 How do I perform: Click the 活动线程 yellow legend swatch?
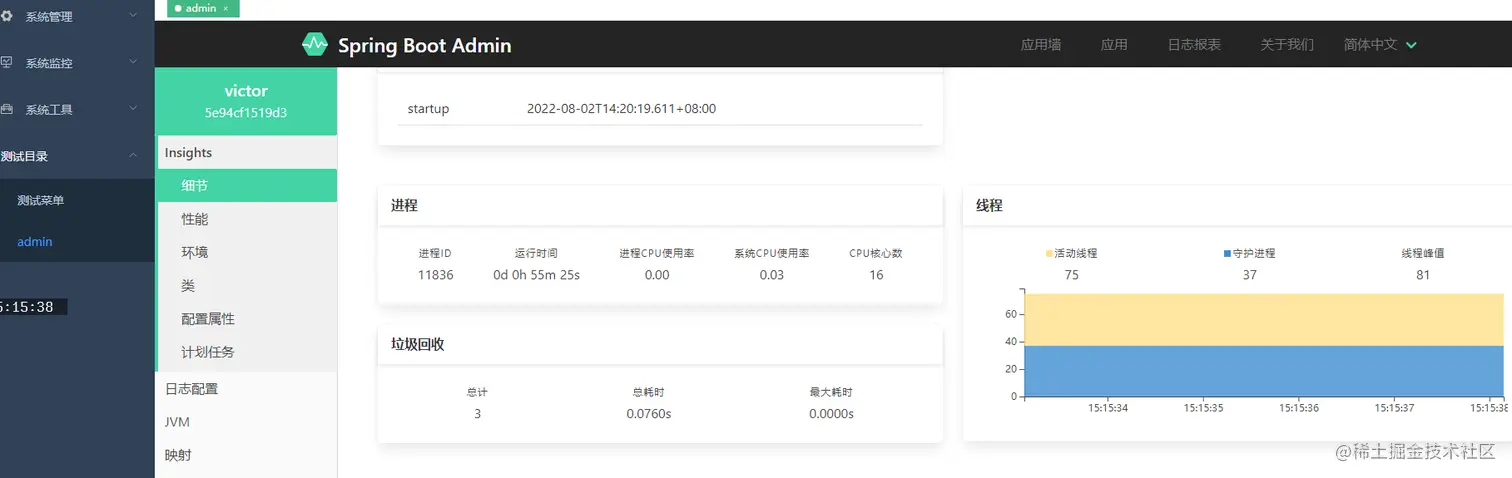click(x=1049, y=254)
